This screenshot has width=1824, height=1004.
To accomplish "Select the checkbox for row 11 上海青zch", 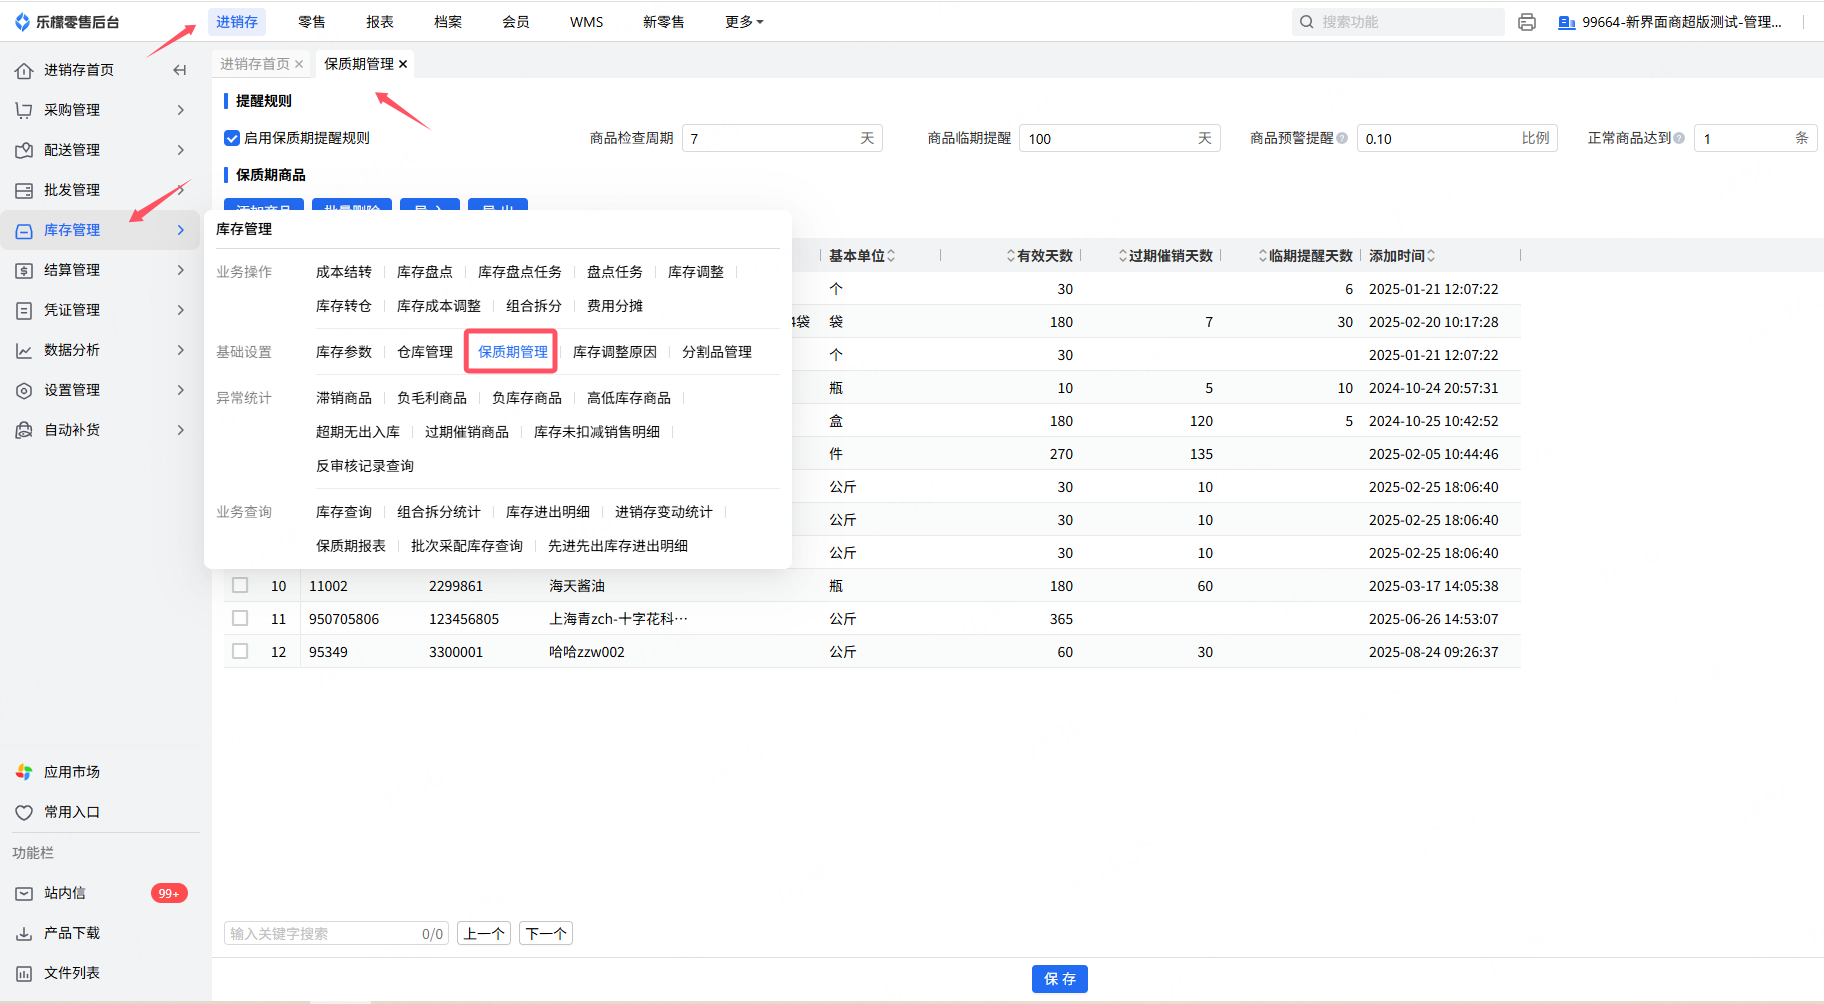I will point(240,618).
